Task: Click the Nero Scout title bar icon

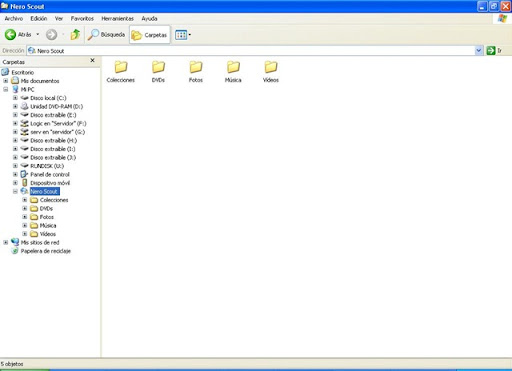Action: (x=5, y=6)
